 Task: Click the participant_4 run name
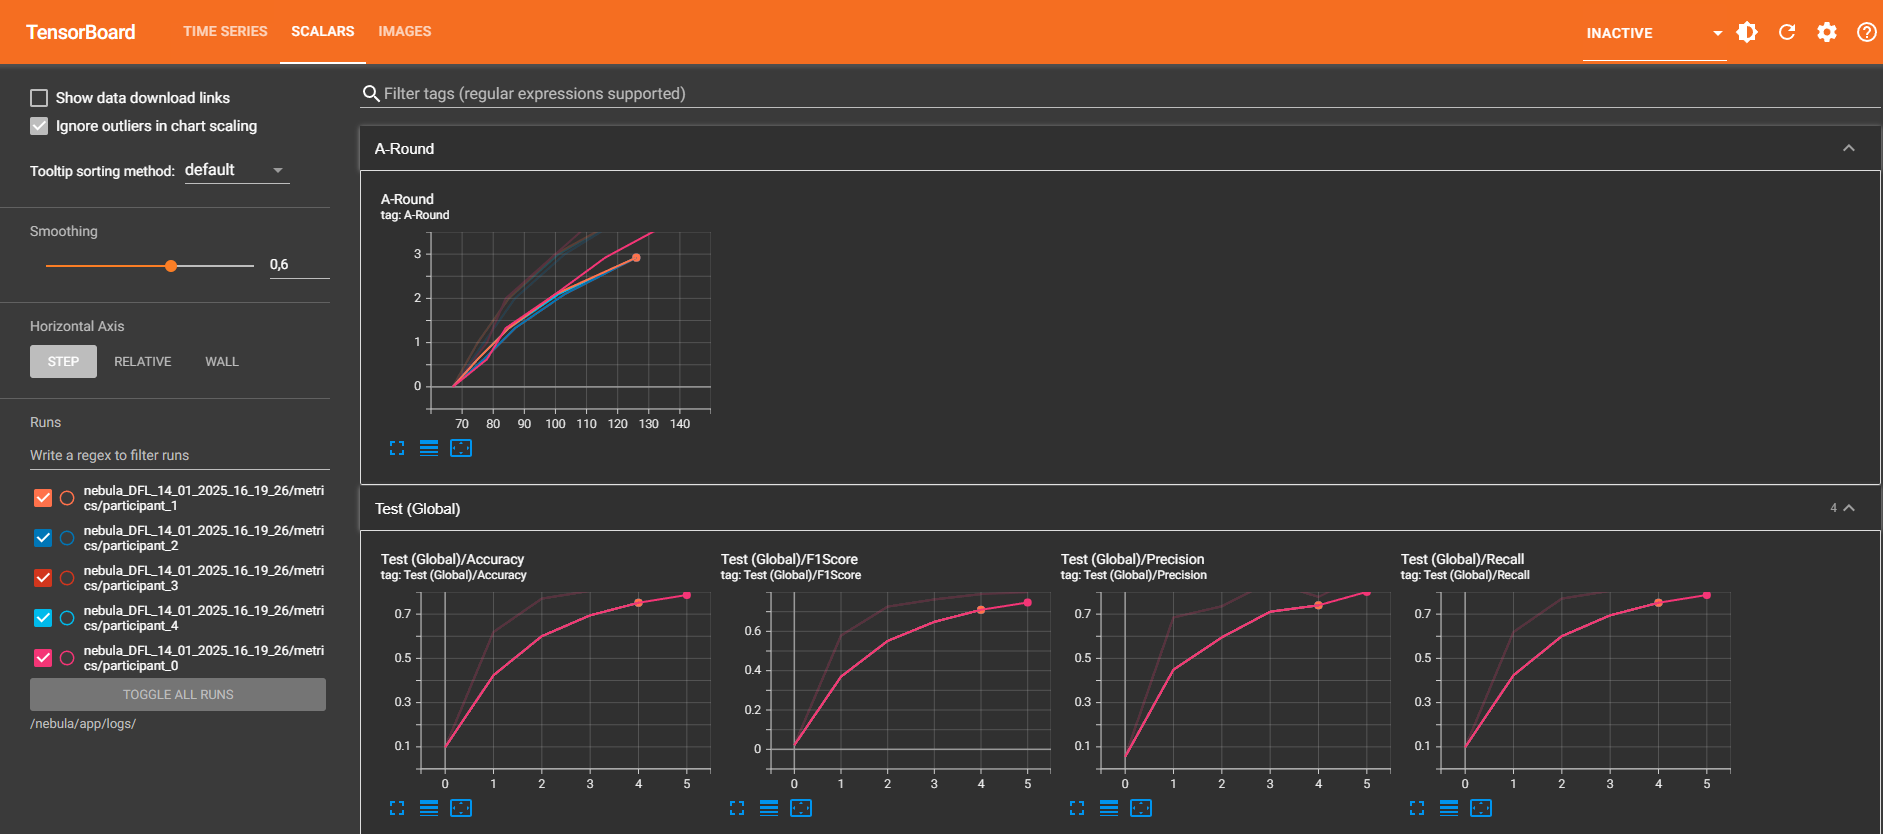point(204,618)
